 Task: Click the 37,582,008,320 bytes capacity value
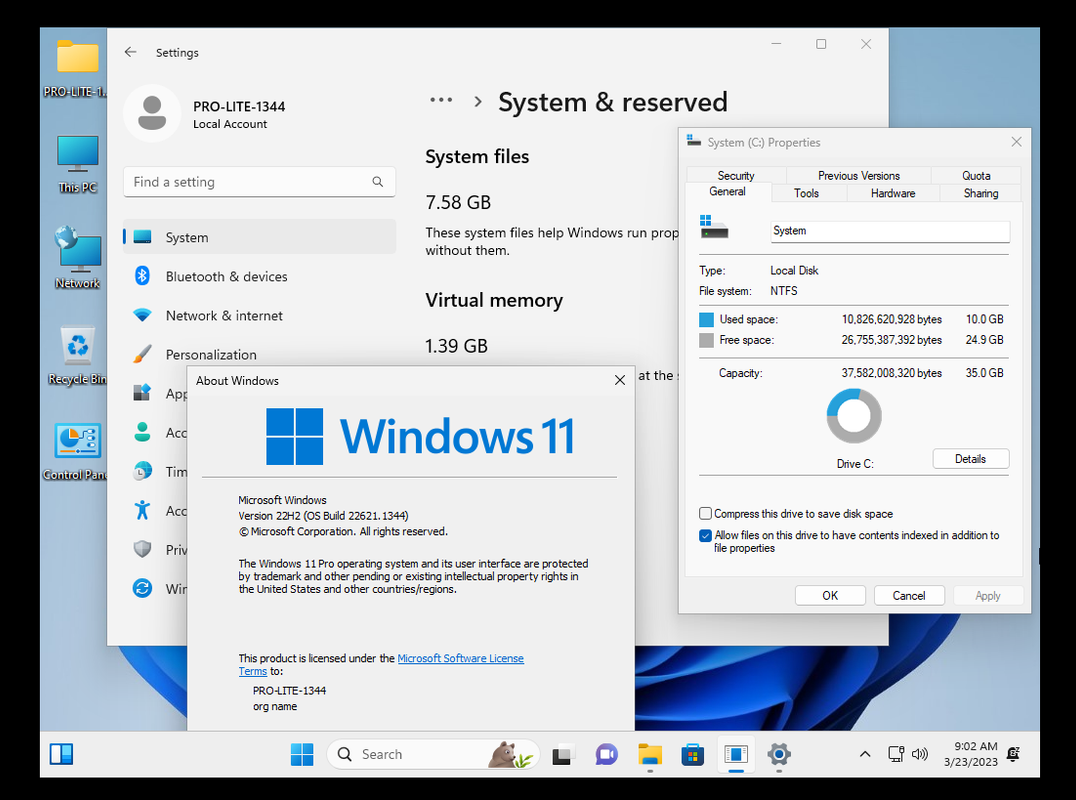coord(891,373)
